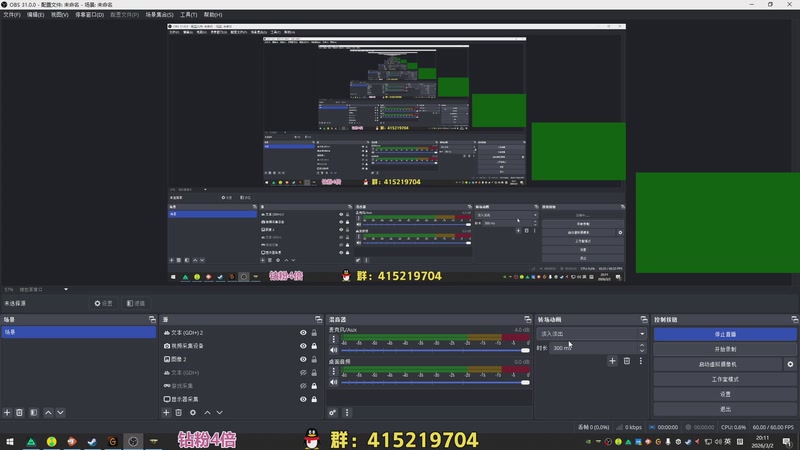
Task: Mute the 桌面音频 speaker icon
Action: point(334,382)
